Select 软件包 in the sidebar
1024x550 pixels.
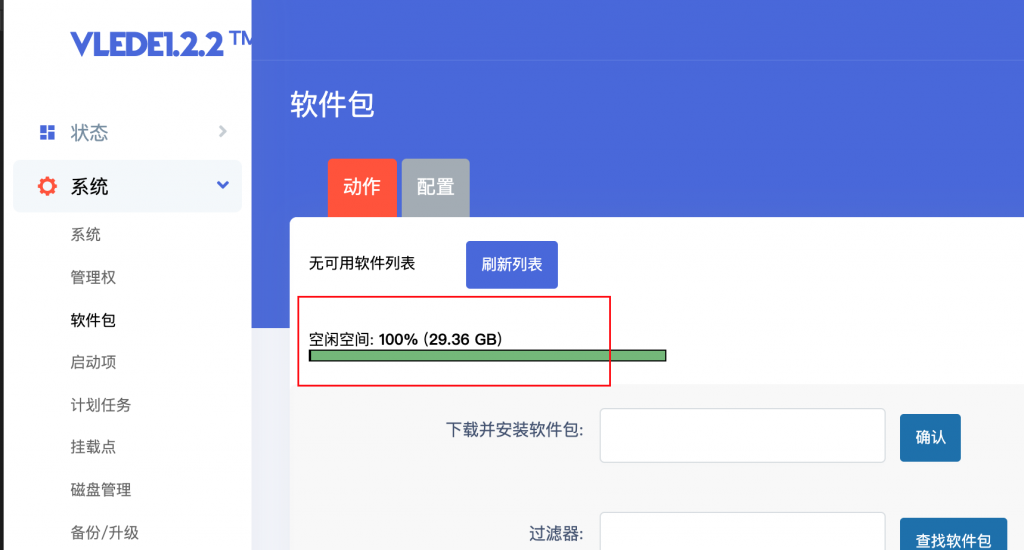tap(94, 320)
